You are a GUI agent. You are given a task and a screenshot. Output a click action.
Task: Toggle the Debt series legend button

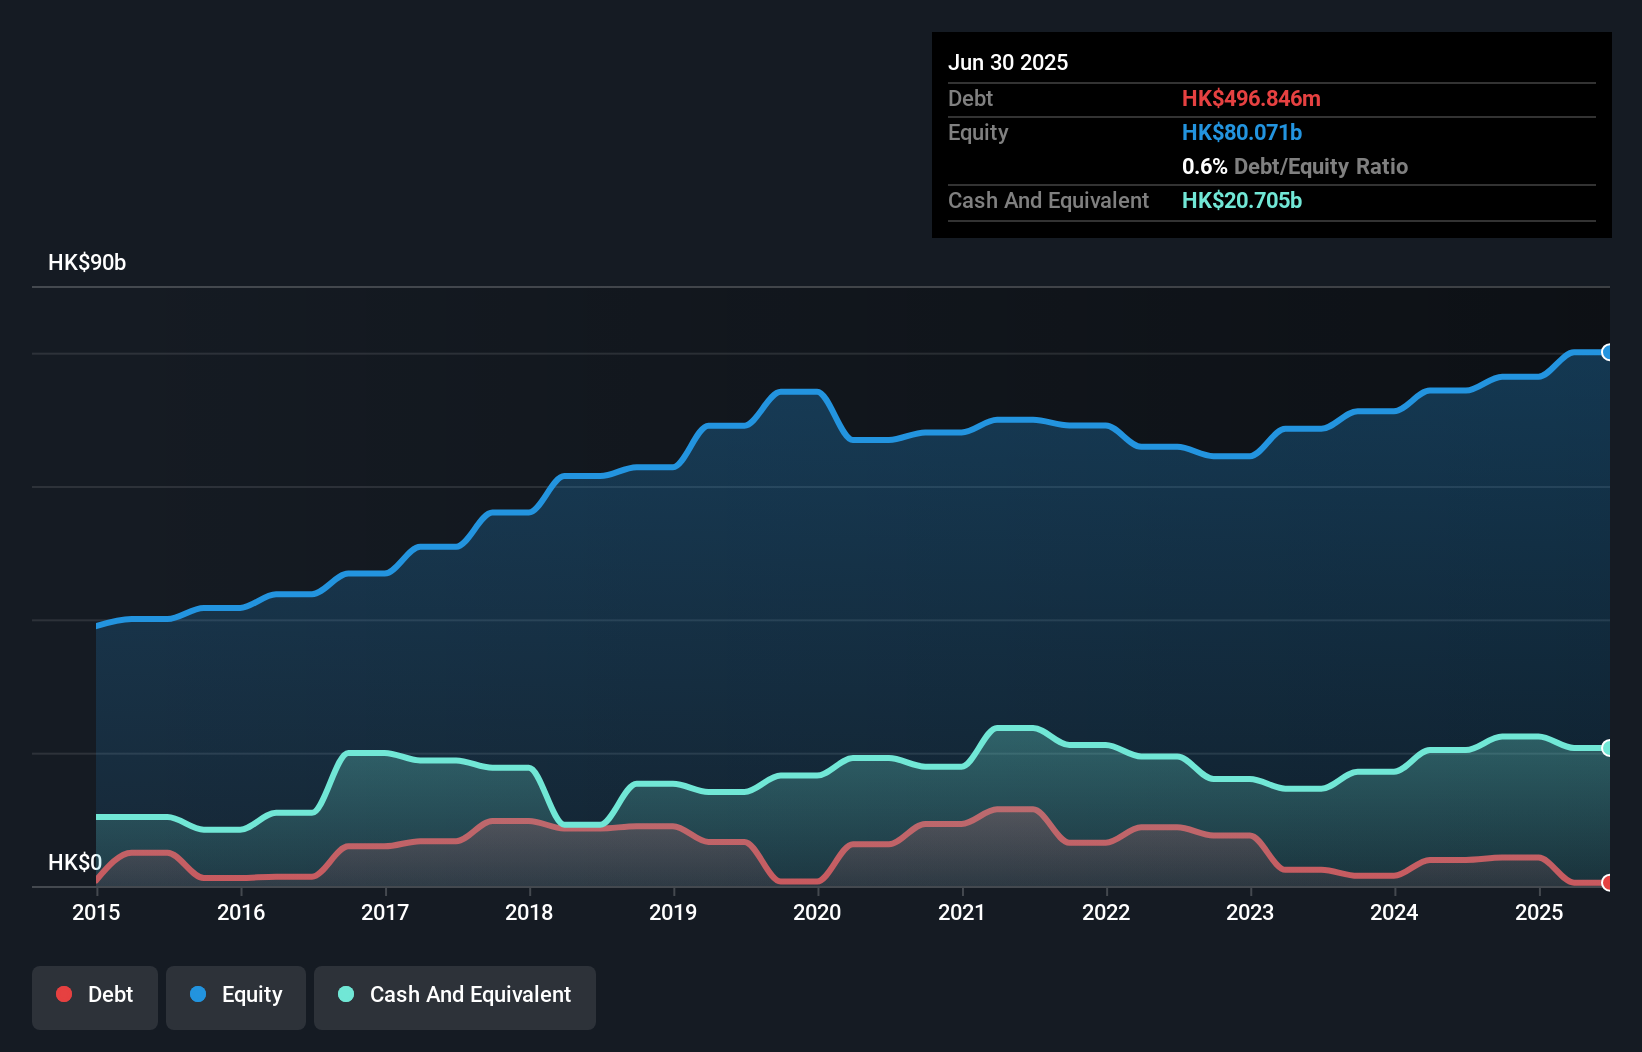tap(95, 996)
